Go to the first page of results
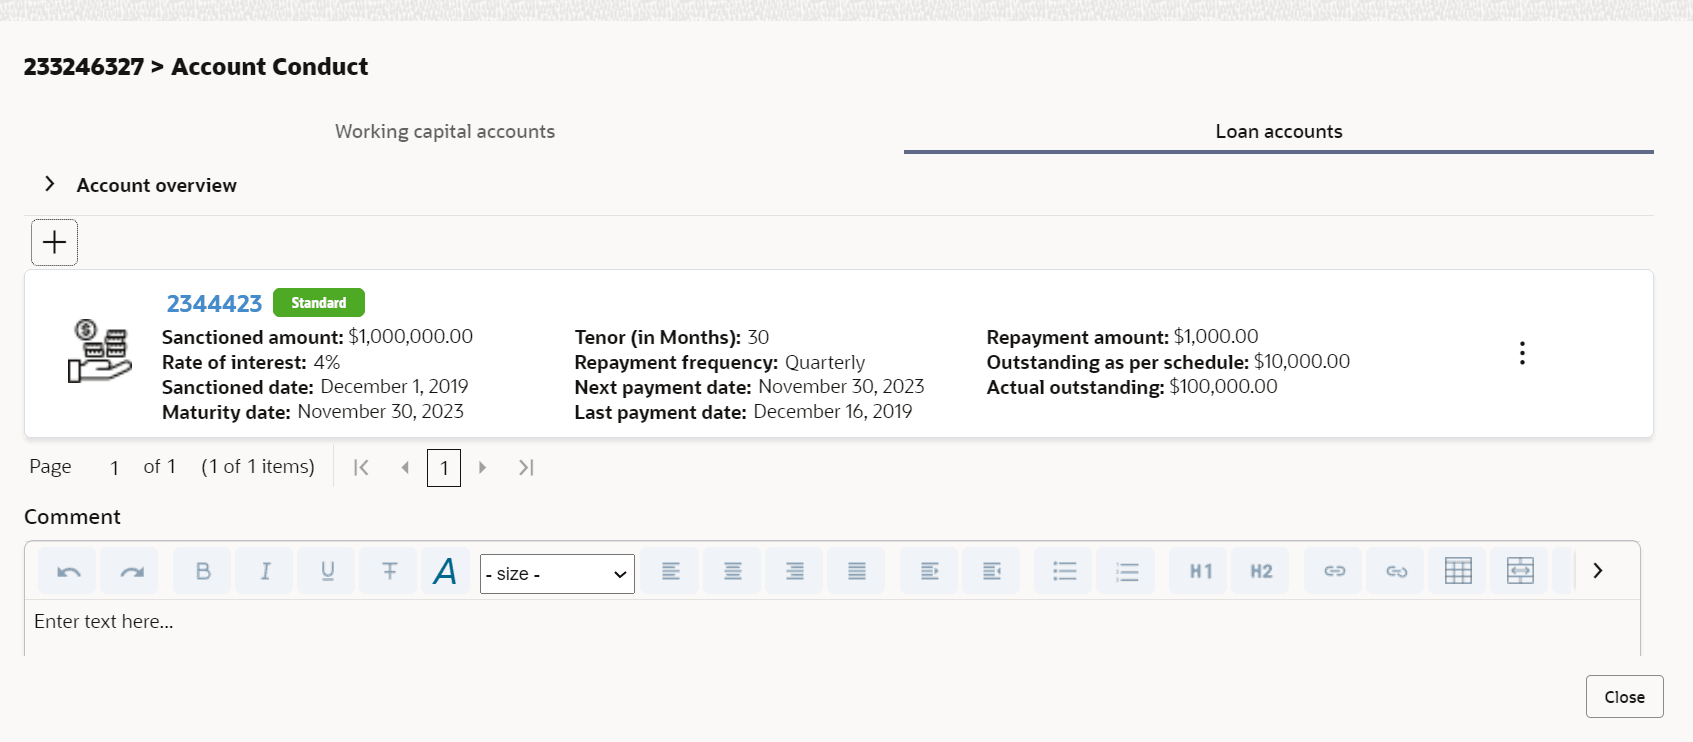Image resolution: width=1693 pixels, height=742 pixels. (361, 467)
